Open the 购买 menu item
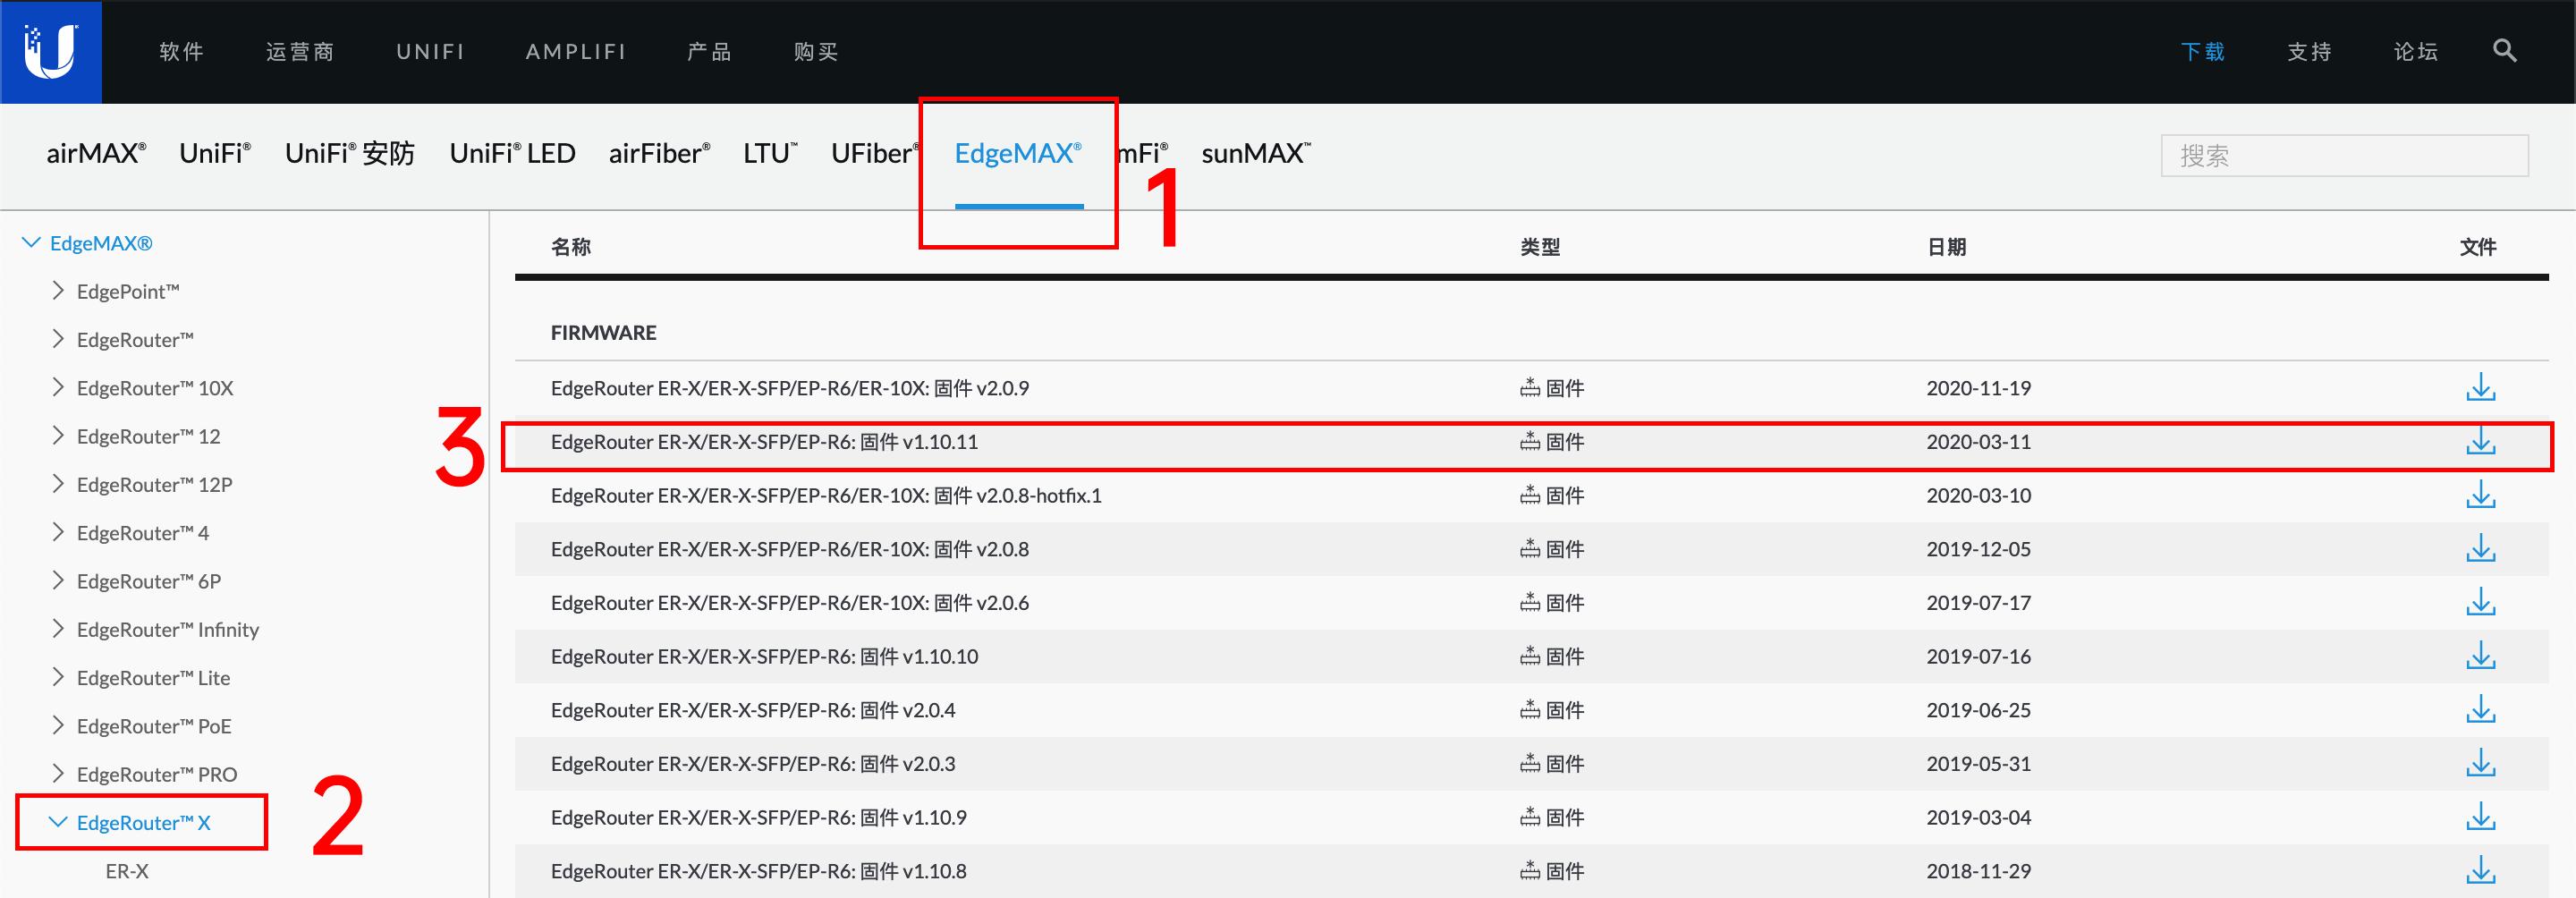The height and width of the screenshot is (898, 2576). (813, 52)
